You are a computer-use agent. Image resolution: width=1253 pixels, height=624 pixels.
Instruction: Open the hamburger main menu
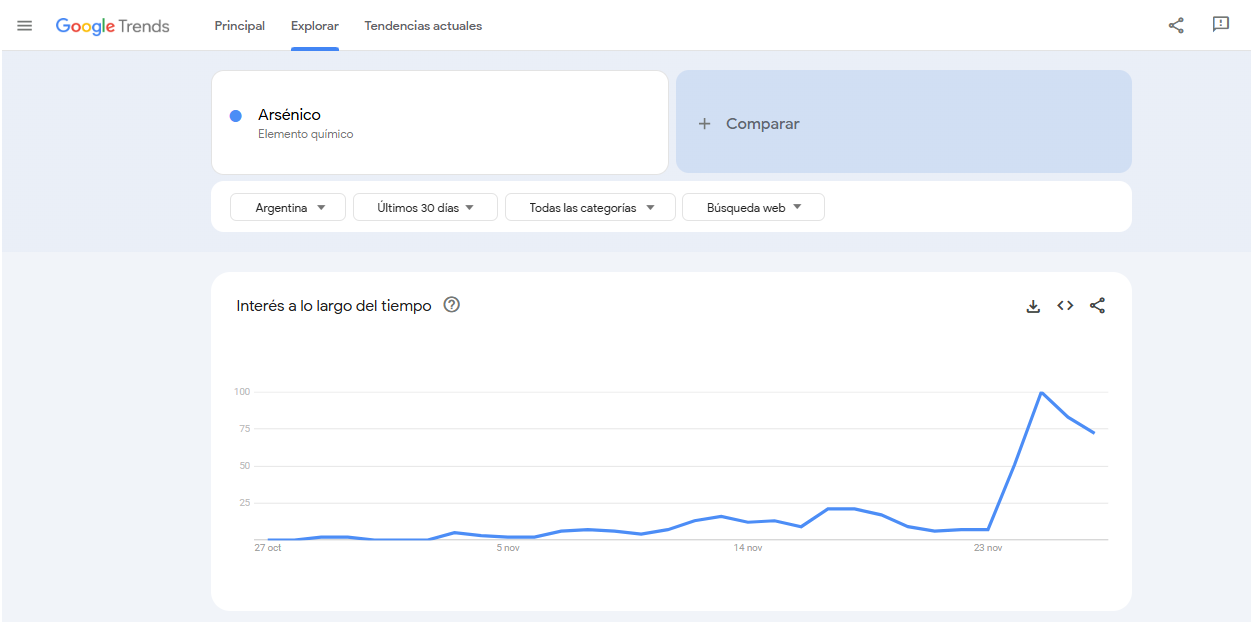tap(25, 26)
